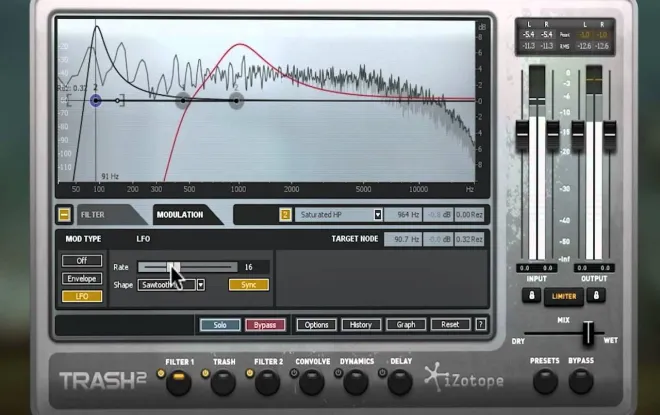Click the right input gain fader
Image resolution: width=660 pixels, height=415 pixels.
coord(553,135)
